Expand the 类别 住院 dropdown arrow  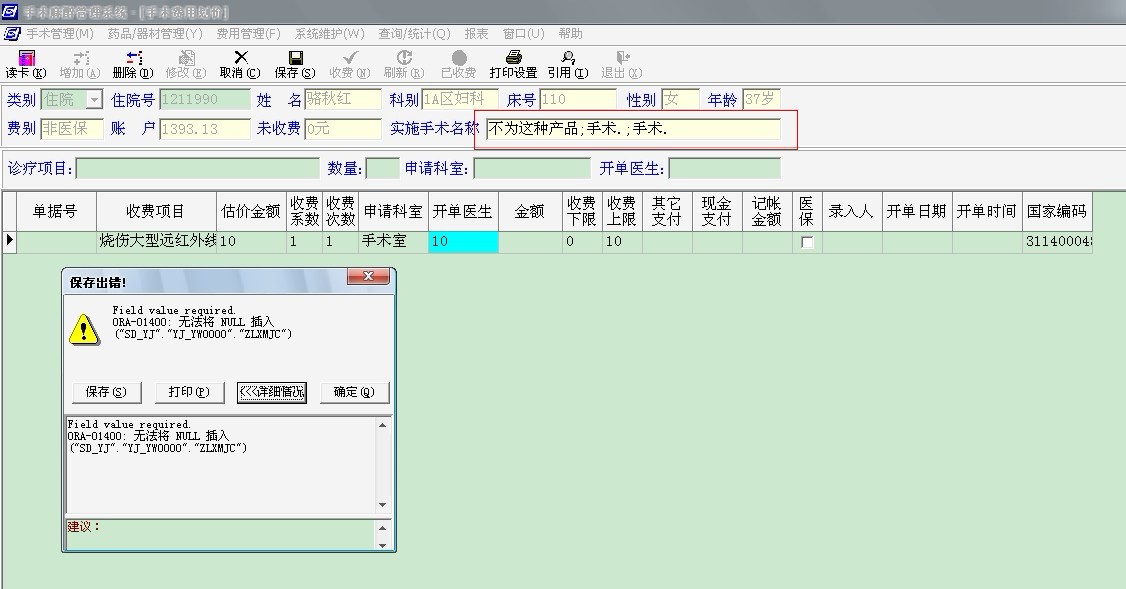pos(94,99)
